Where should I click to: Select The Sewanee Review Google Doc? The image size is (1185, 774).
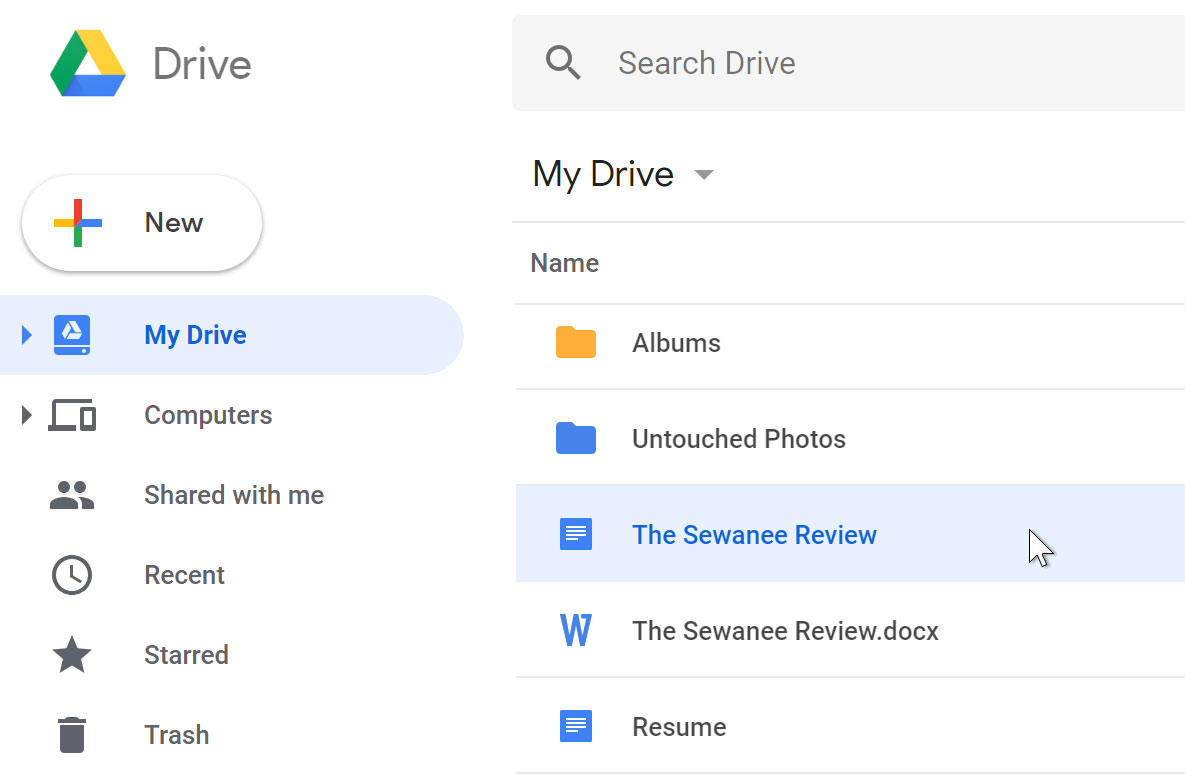pos(754,535)
